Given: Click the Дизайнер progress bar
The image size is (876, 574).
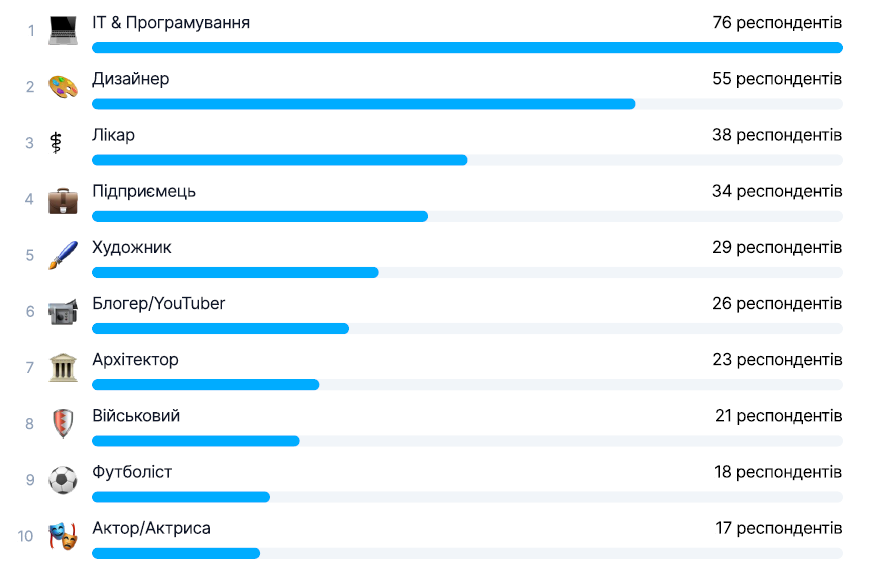Looking at the screenshot, I should (x=364, y=104).
